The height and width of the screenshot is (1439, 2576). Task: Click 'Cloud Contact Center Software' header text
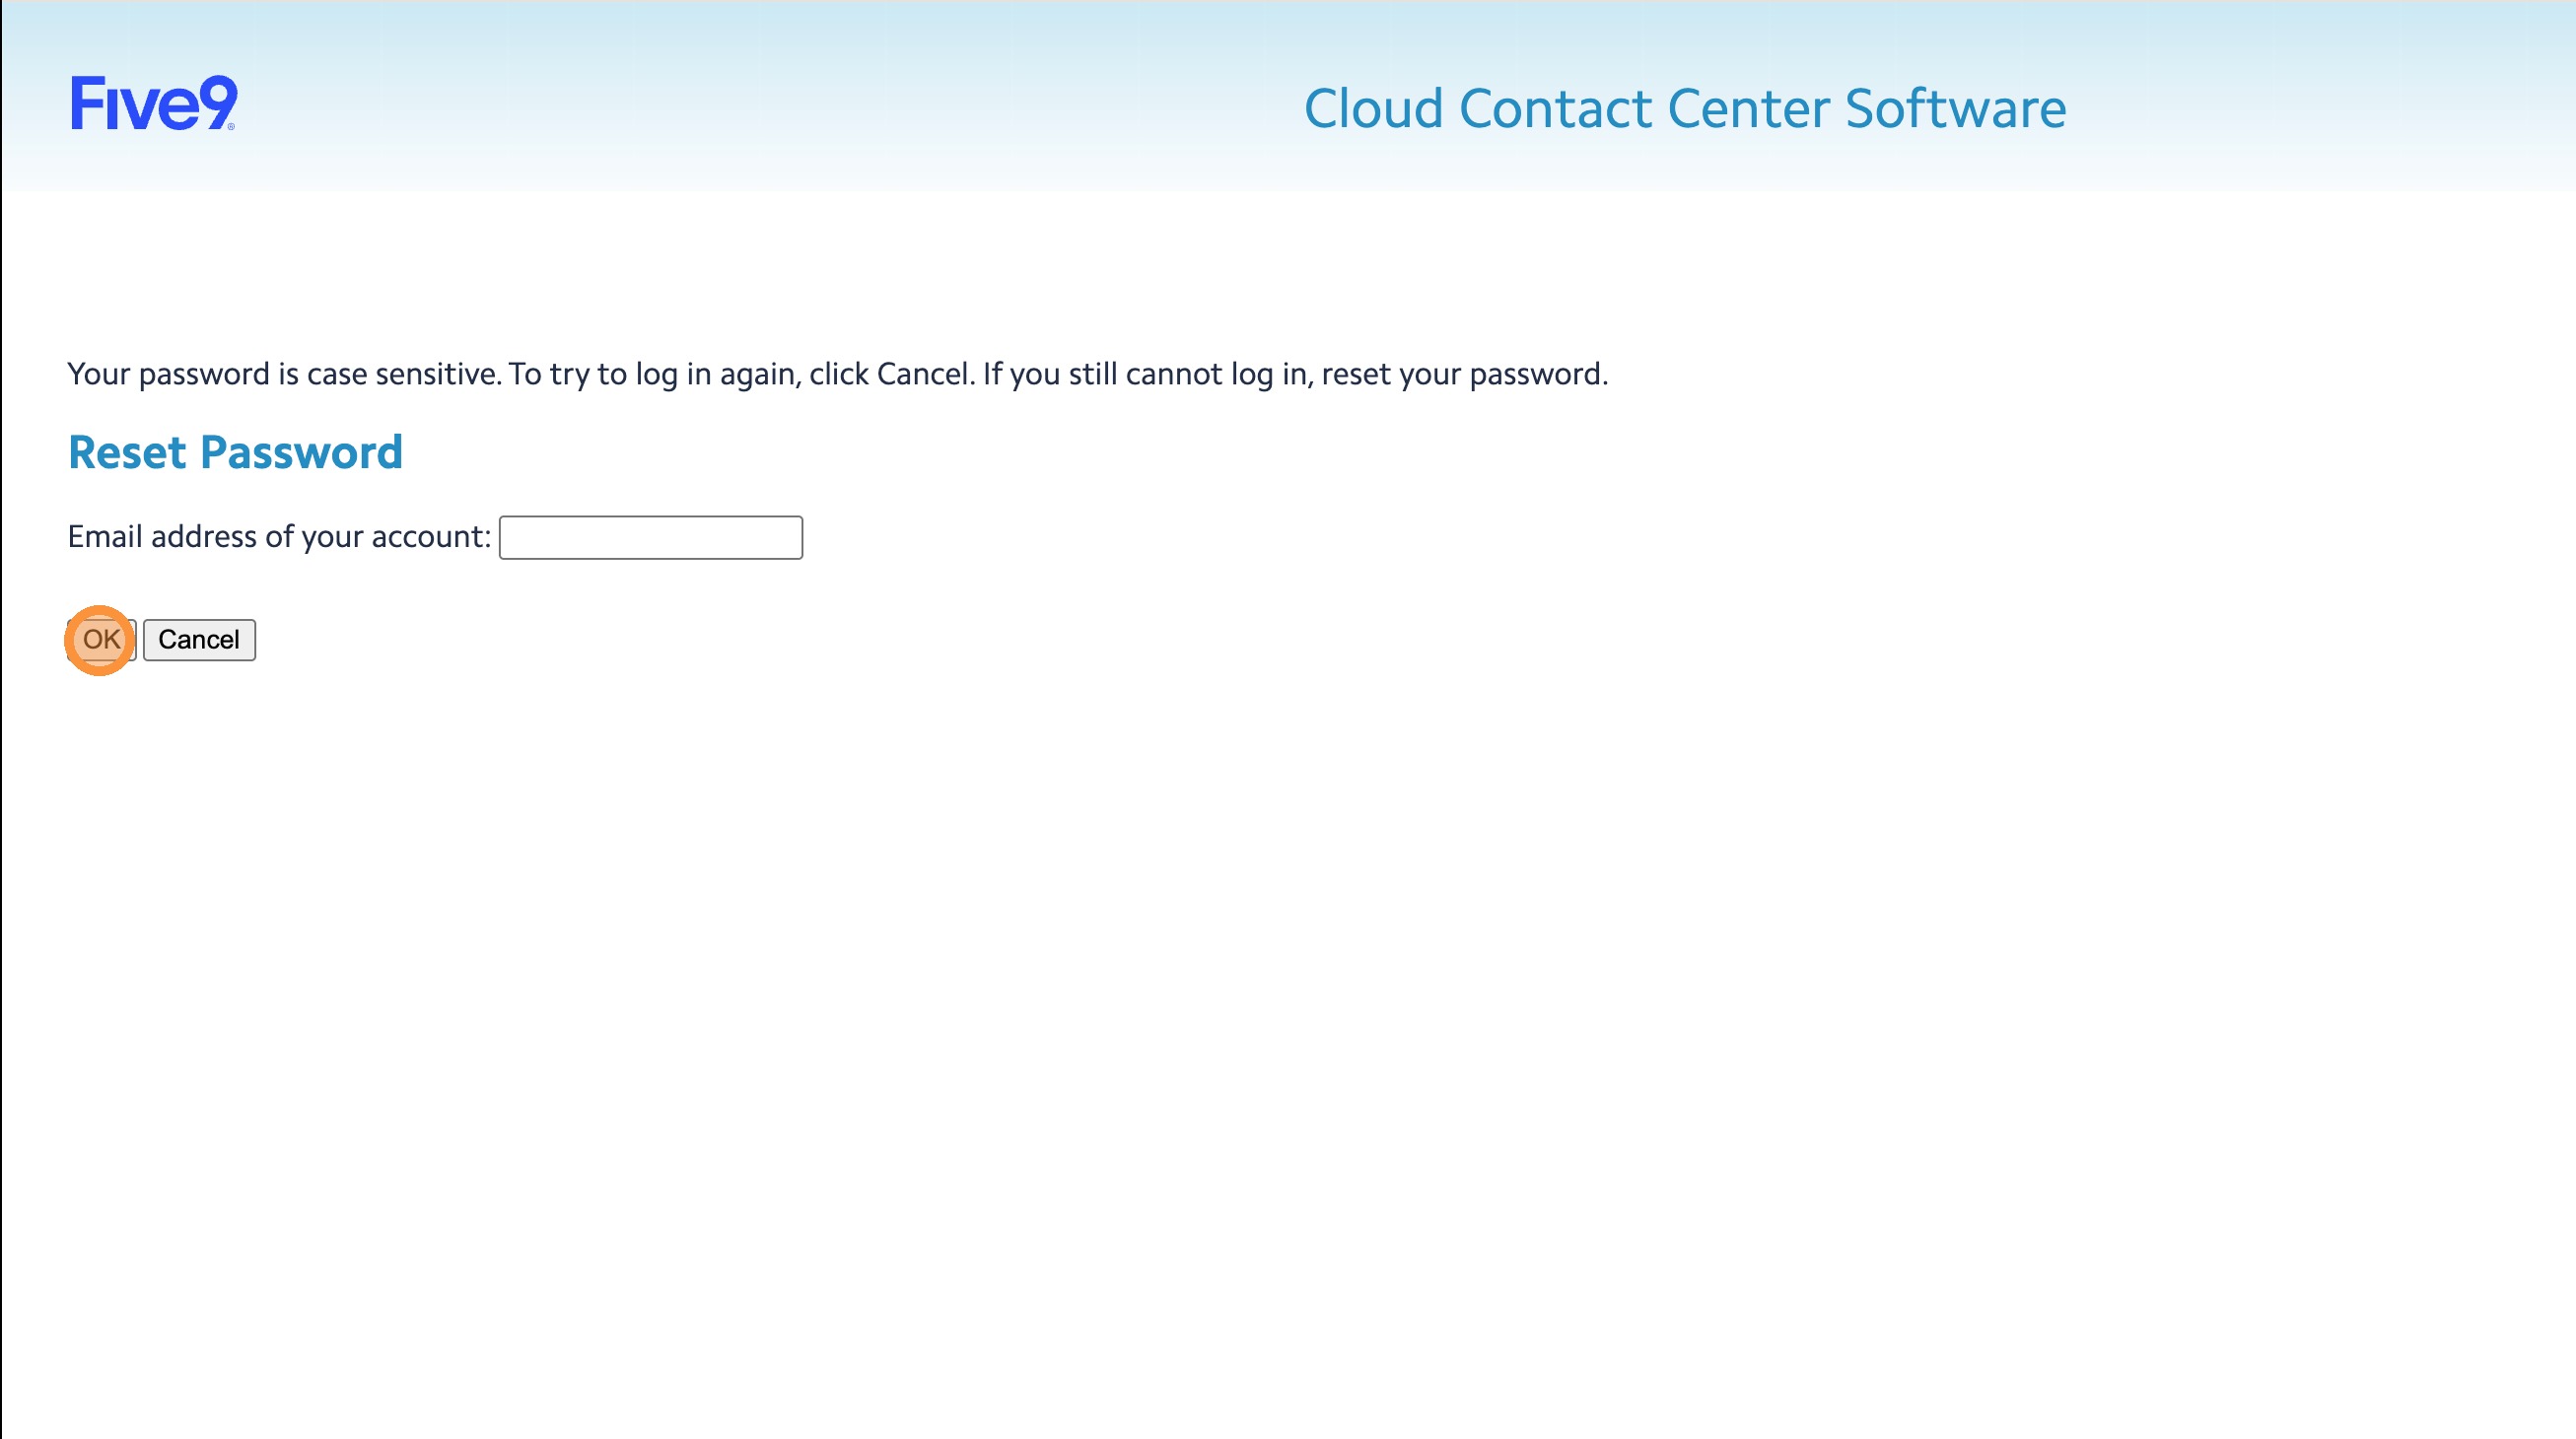point(1685,108)
